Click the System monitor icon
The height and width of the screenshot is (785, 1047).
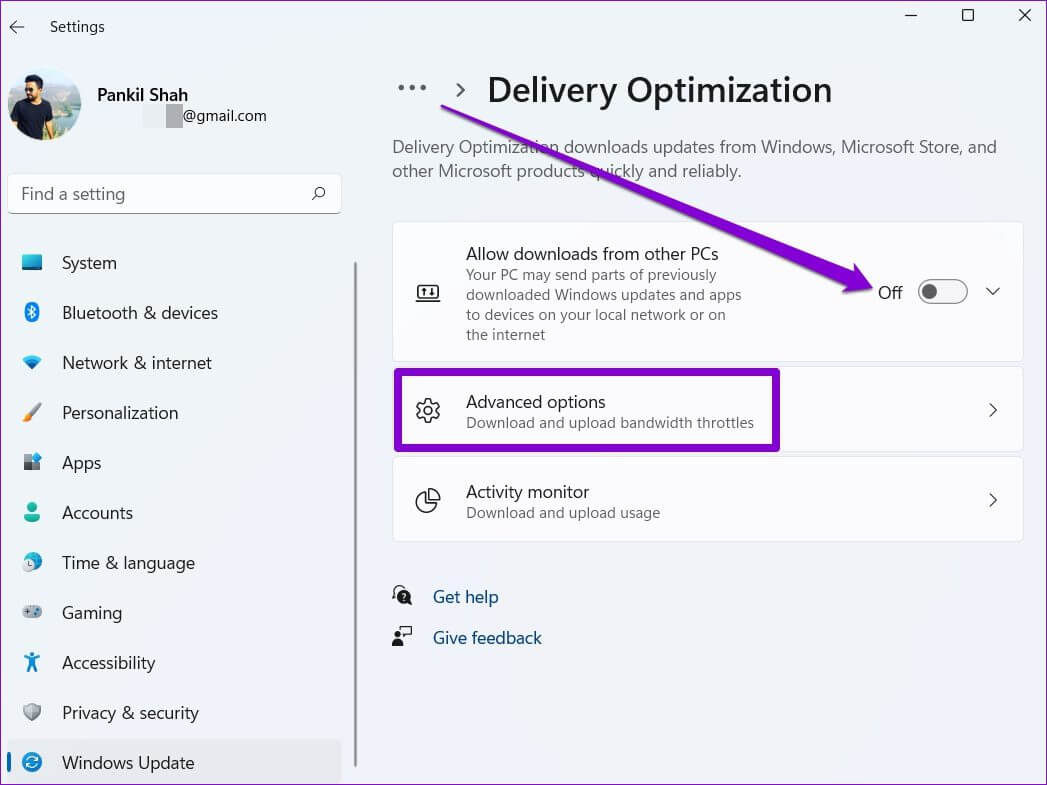pos(32,262)
